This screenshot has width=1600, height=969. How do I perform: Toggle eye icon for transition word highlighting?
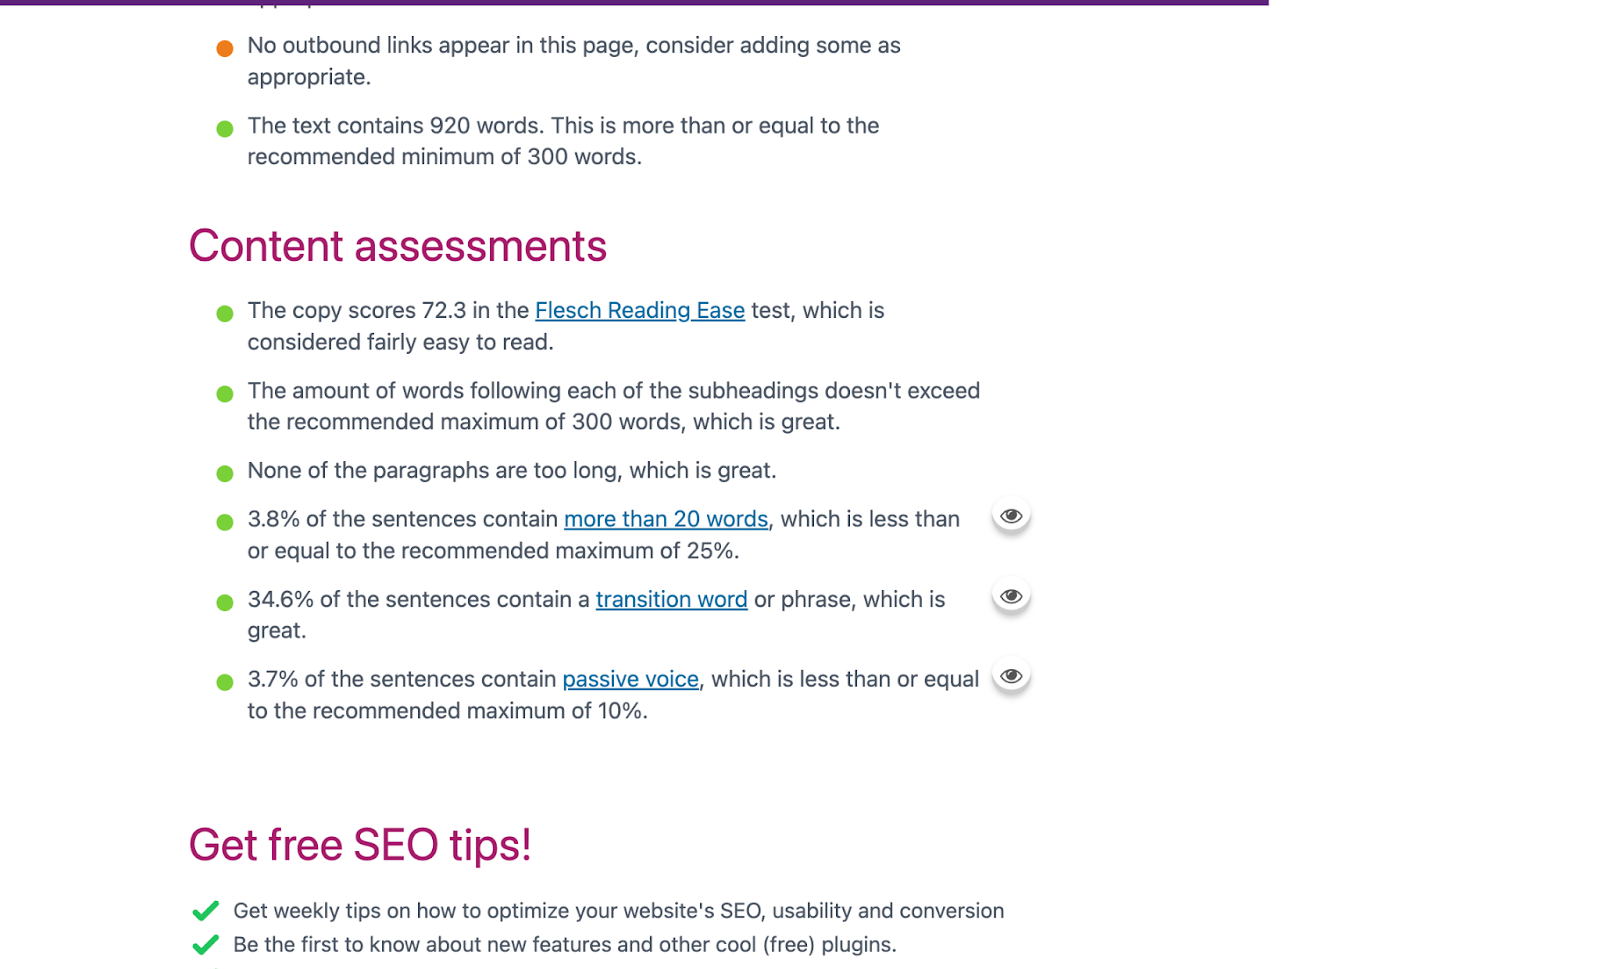point(1011,596)
